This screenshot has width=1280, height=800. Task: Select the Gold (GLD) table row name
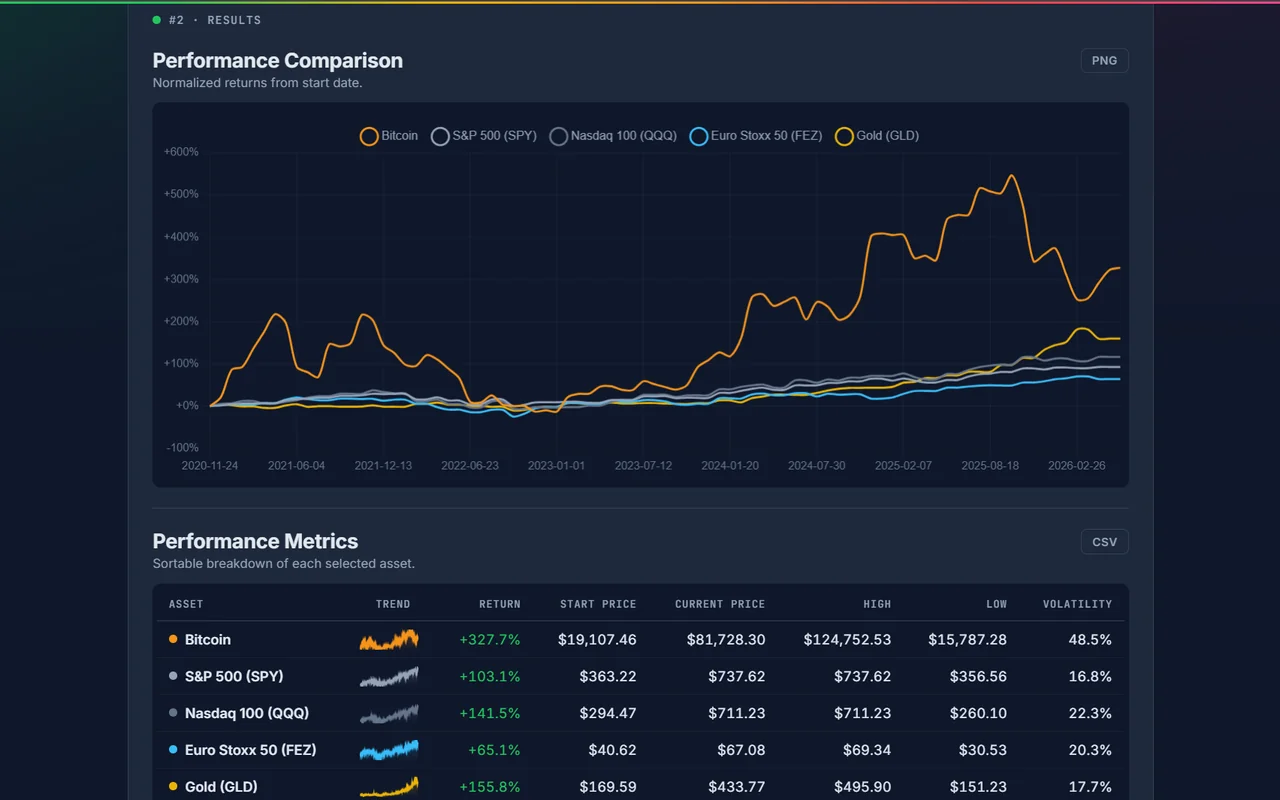tap(221, 787)
